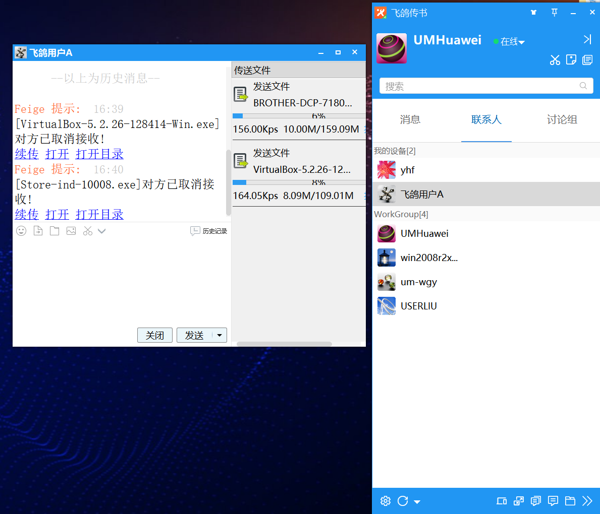Toggle the pin window on top button

coord(554,13)
